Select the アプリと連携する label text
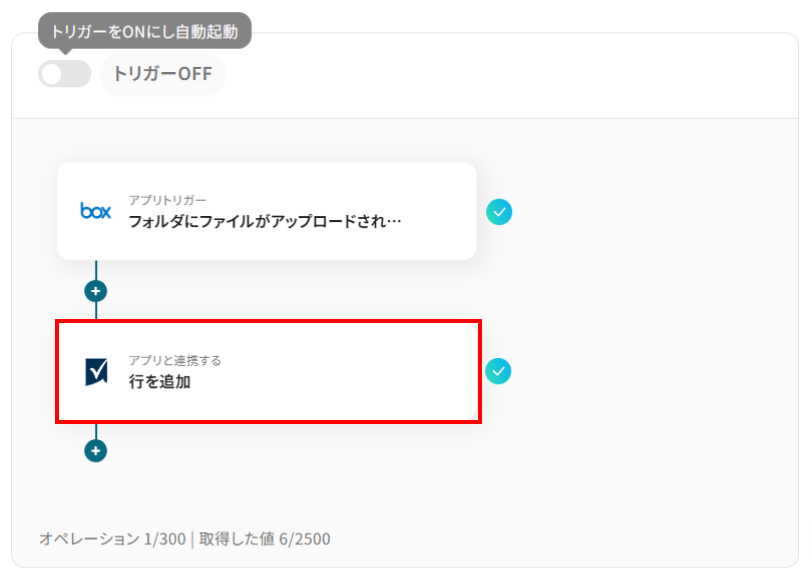Viewport: 812px width, 578px height. tap(174, 360)
